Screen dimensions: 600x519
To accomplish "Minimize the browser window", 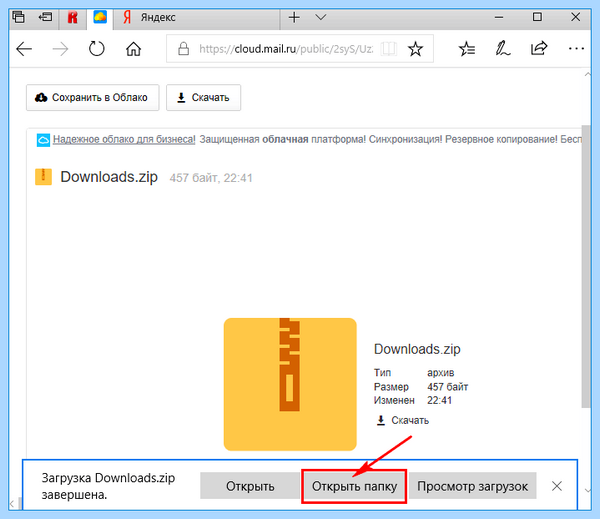I will pyautogui.click(x=499, y=17).
